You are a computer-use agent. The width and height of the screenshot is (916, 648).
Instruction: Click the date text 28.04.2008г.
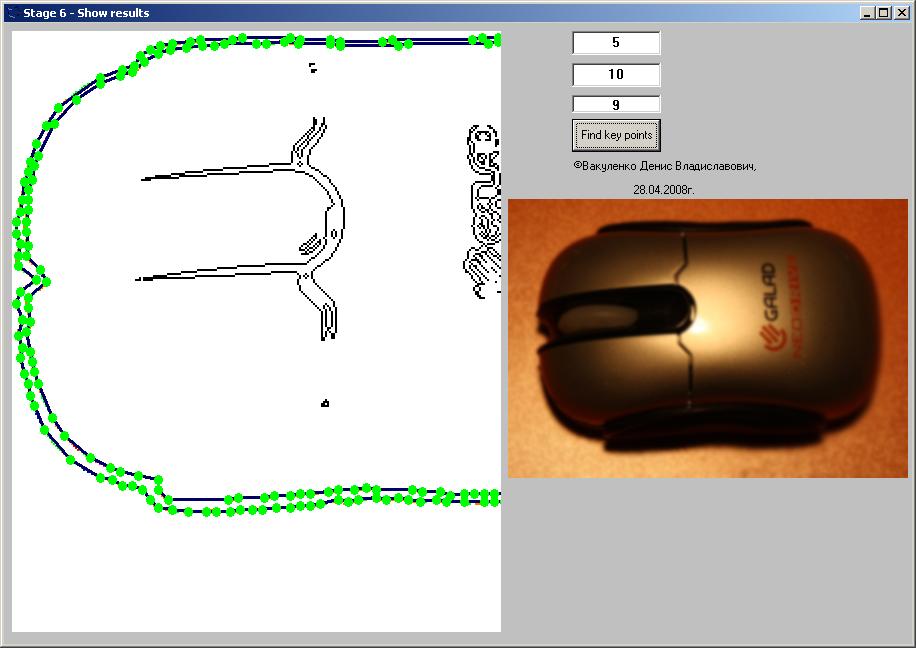tap(664, 190)
